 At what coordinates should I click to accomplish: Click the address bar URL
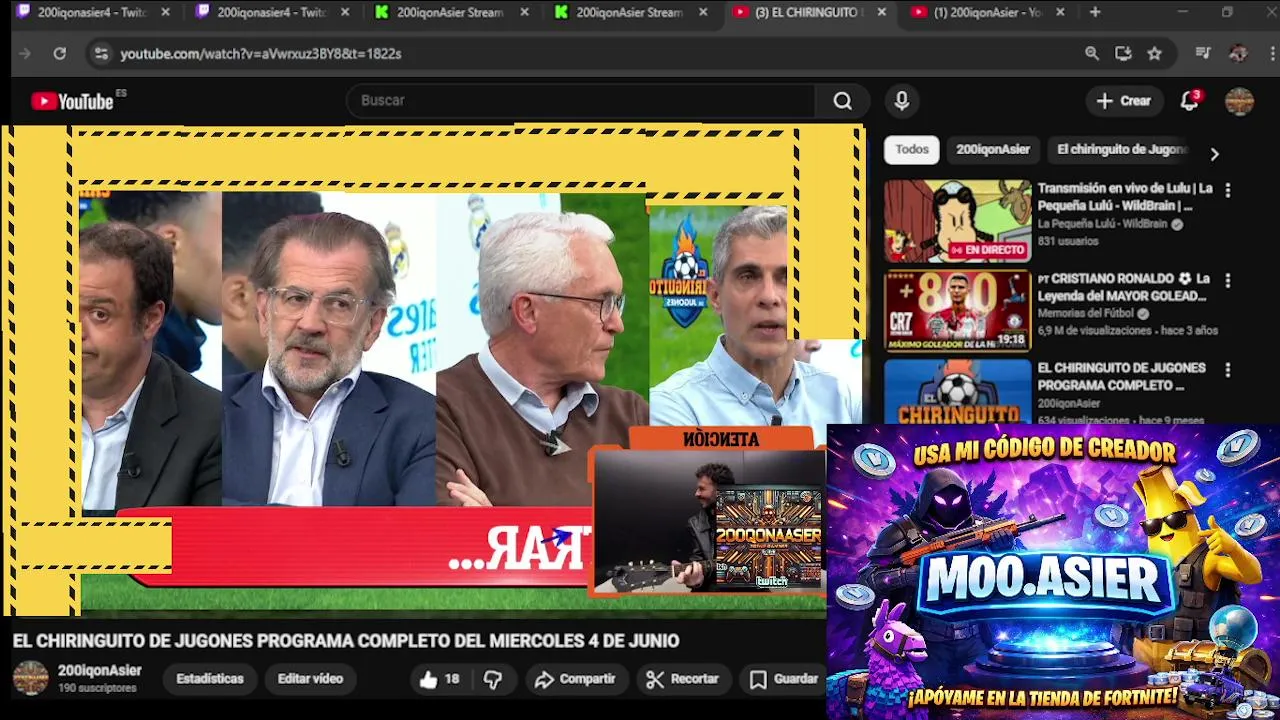click(x=261, y=54)
